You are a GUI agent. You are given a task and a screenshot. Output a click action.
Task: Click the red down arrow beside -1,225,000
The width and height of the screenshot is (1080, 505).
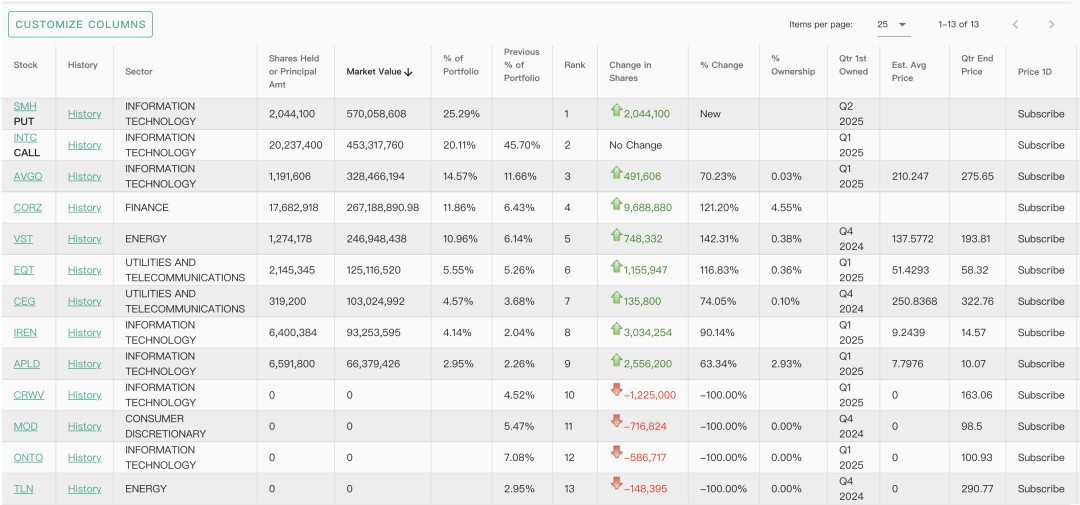pos(616,391)
